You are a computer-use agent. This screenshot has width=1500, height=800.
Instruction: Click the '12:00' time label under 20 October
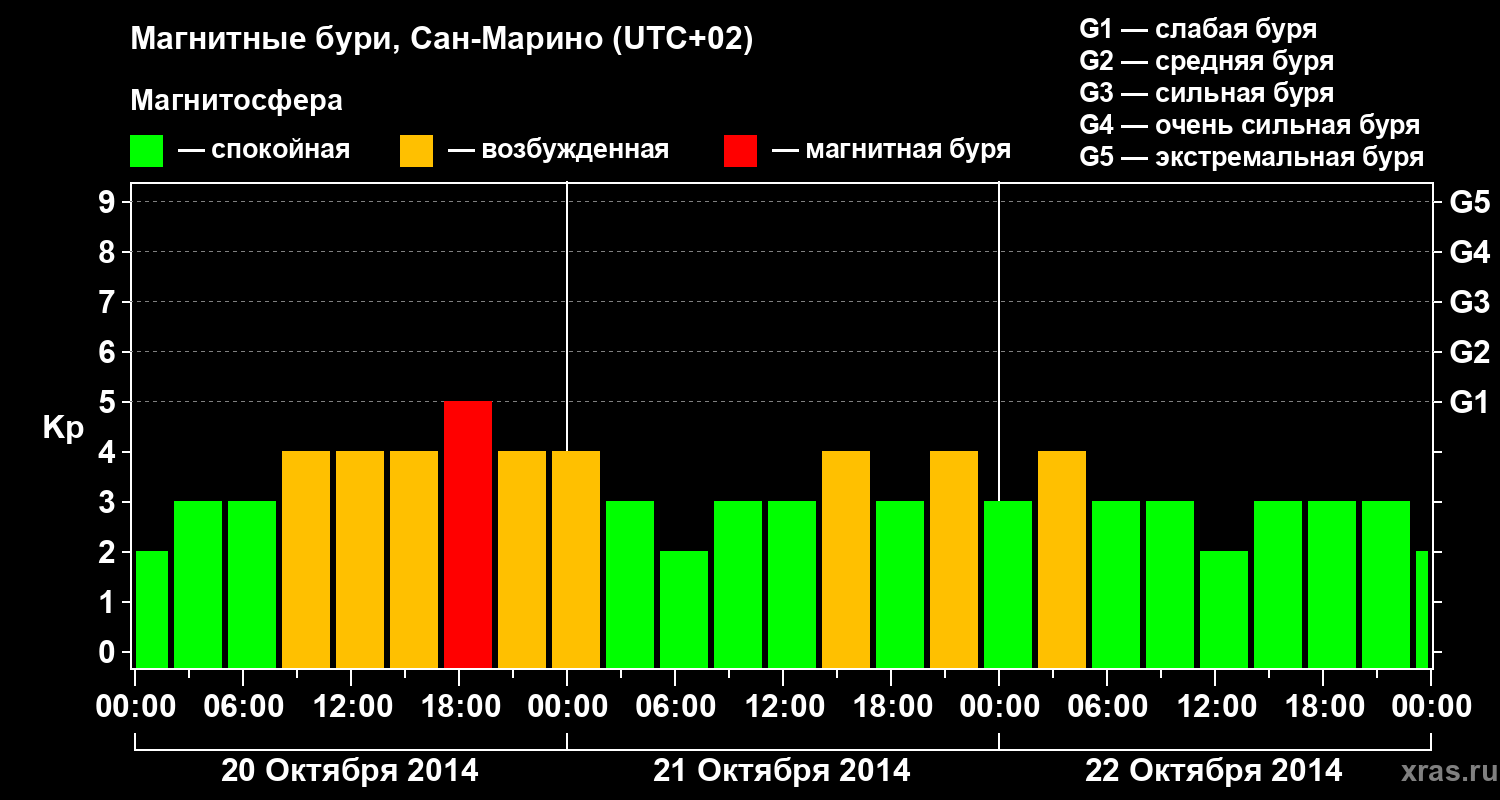coord(351,707)
